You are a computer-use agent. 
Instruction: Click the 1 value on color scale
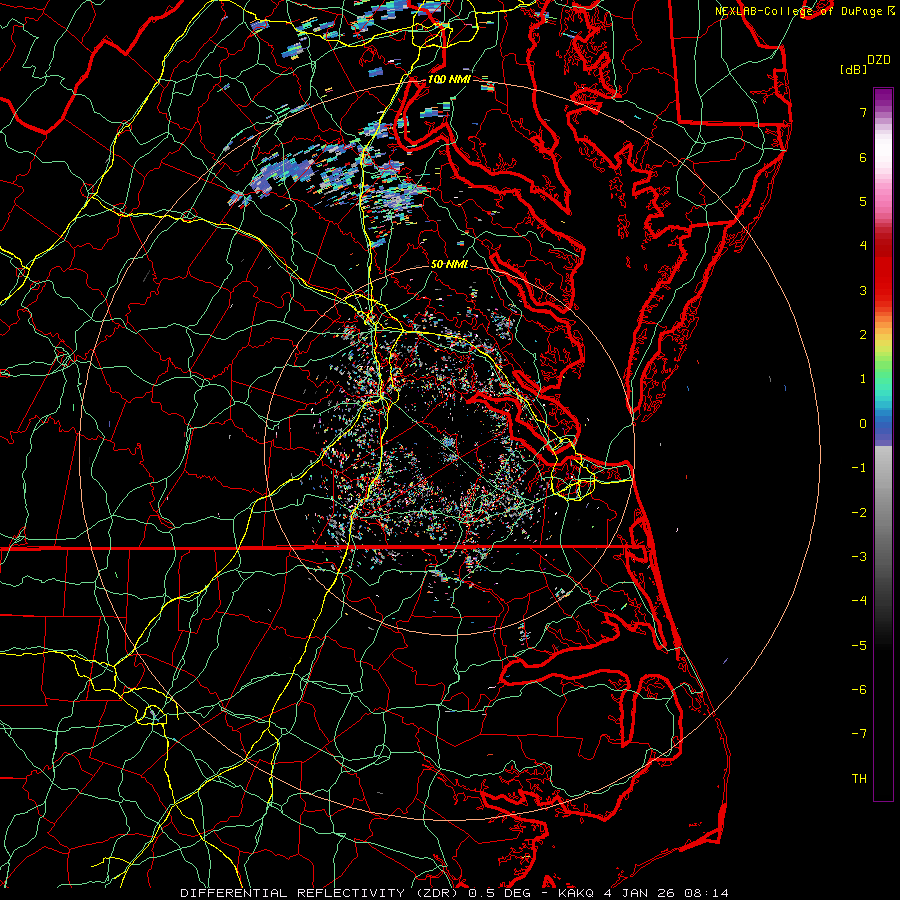[x=863, y=379]
